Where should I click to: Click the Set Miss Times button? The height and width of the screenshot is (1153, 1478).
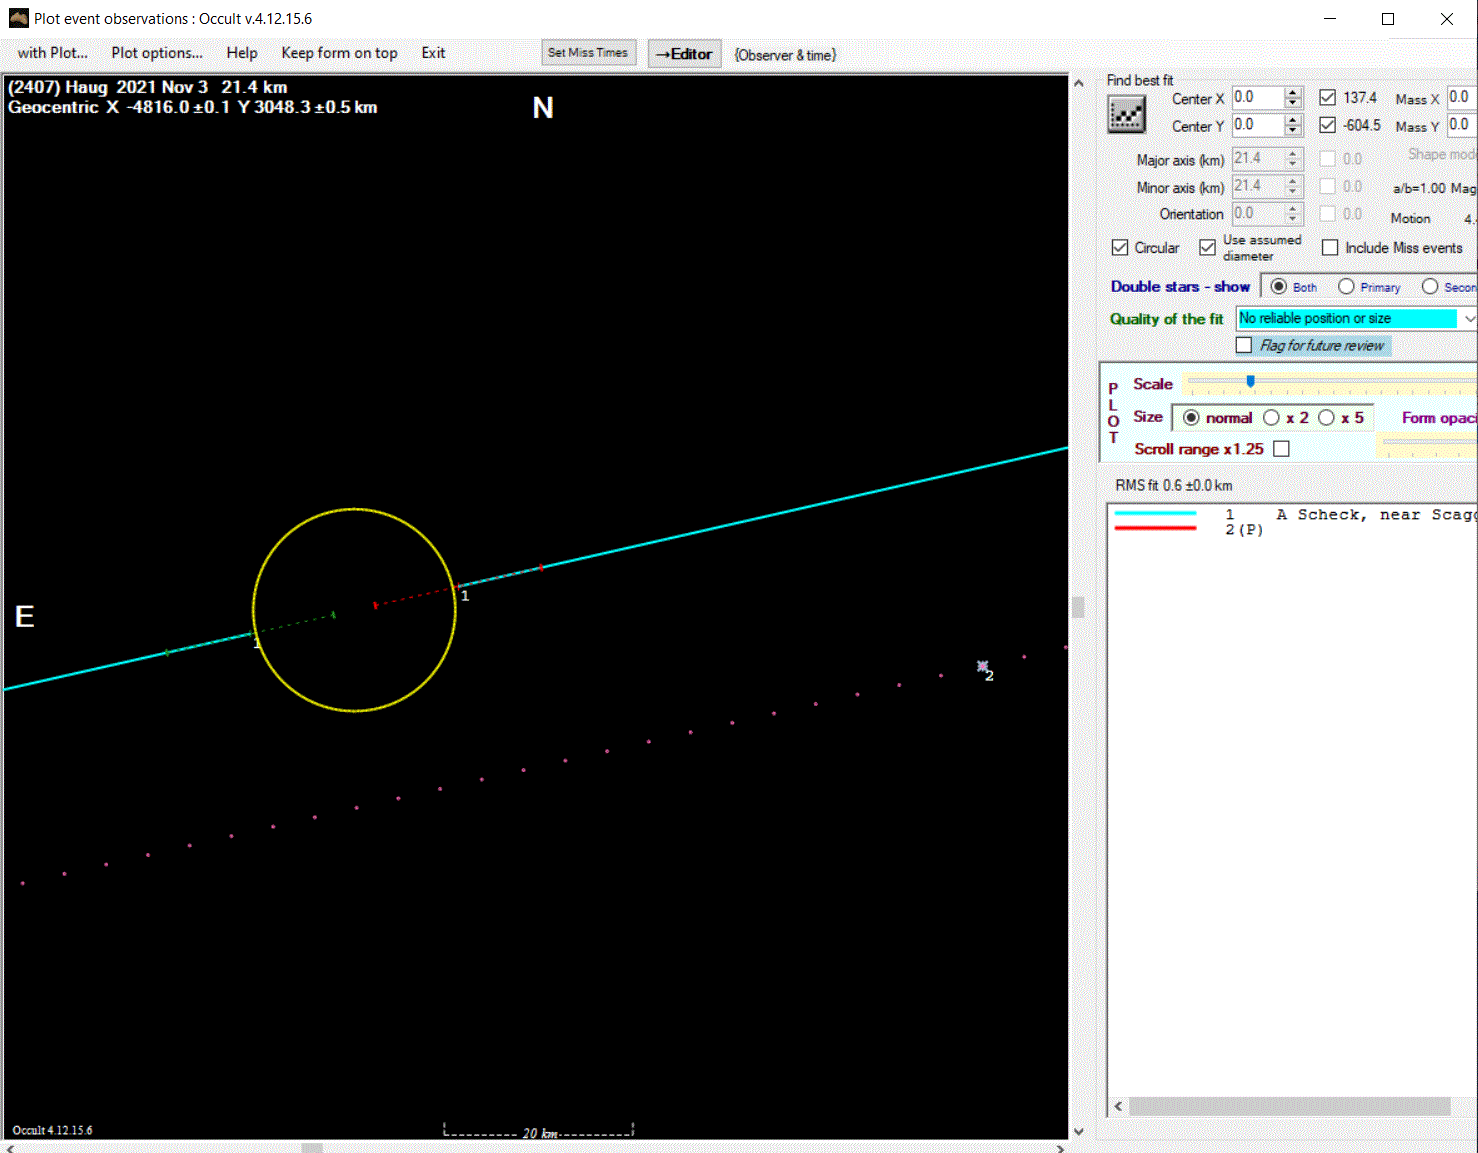[588, 53]
